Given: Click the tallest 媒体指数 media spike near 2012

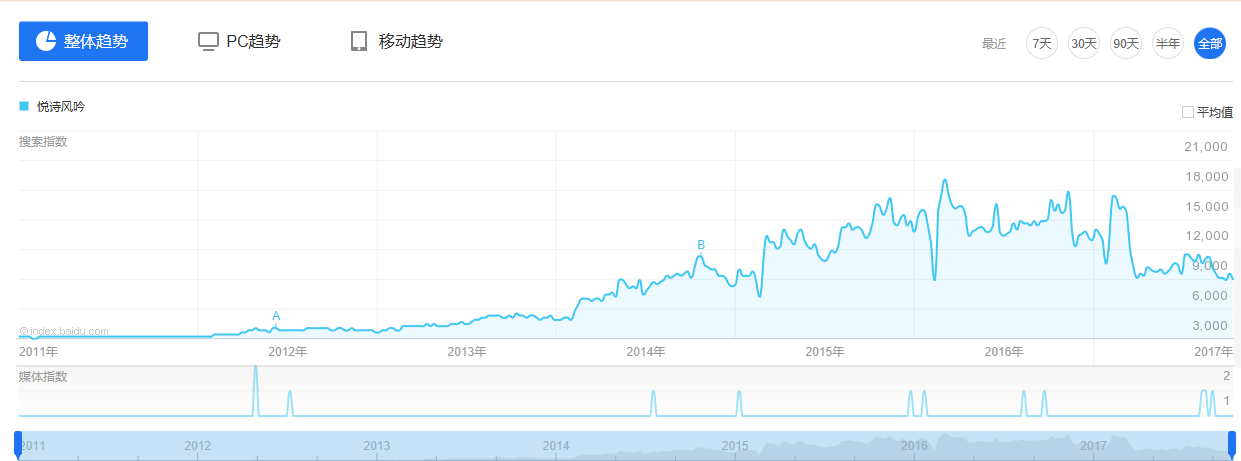Looking at the screenshot, I should pyautogui.click(x=255, y=390).
